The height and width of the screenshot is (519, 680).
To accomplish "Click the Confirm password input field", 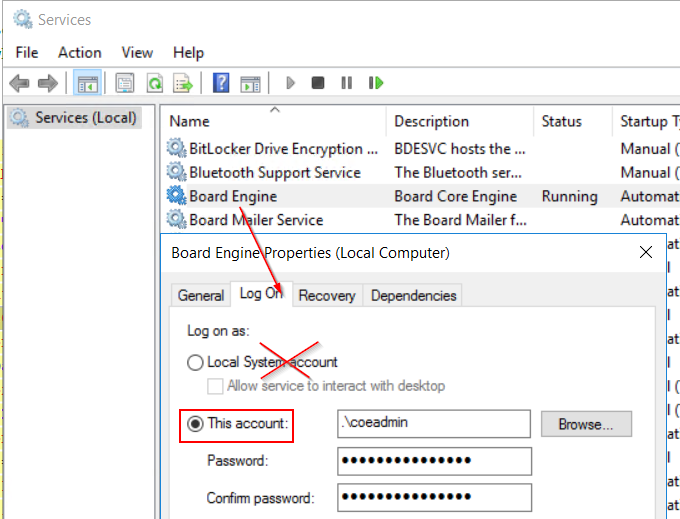I will pos(434,498).
